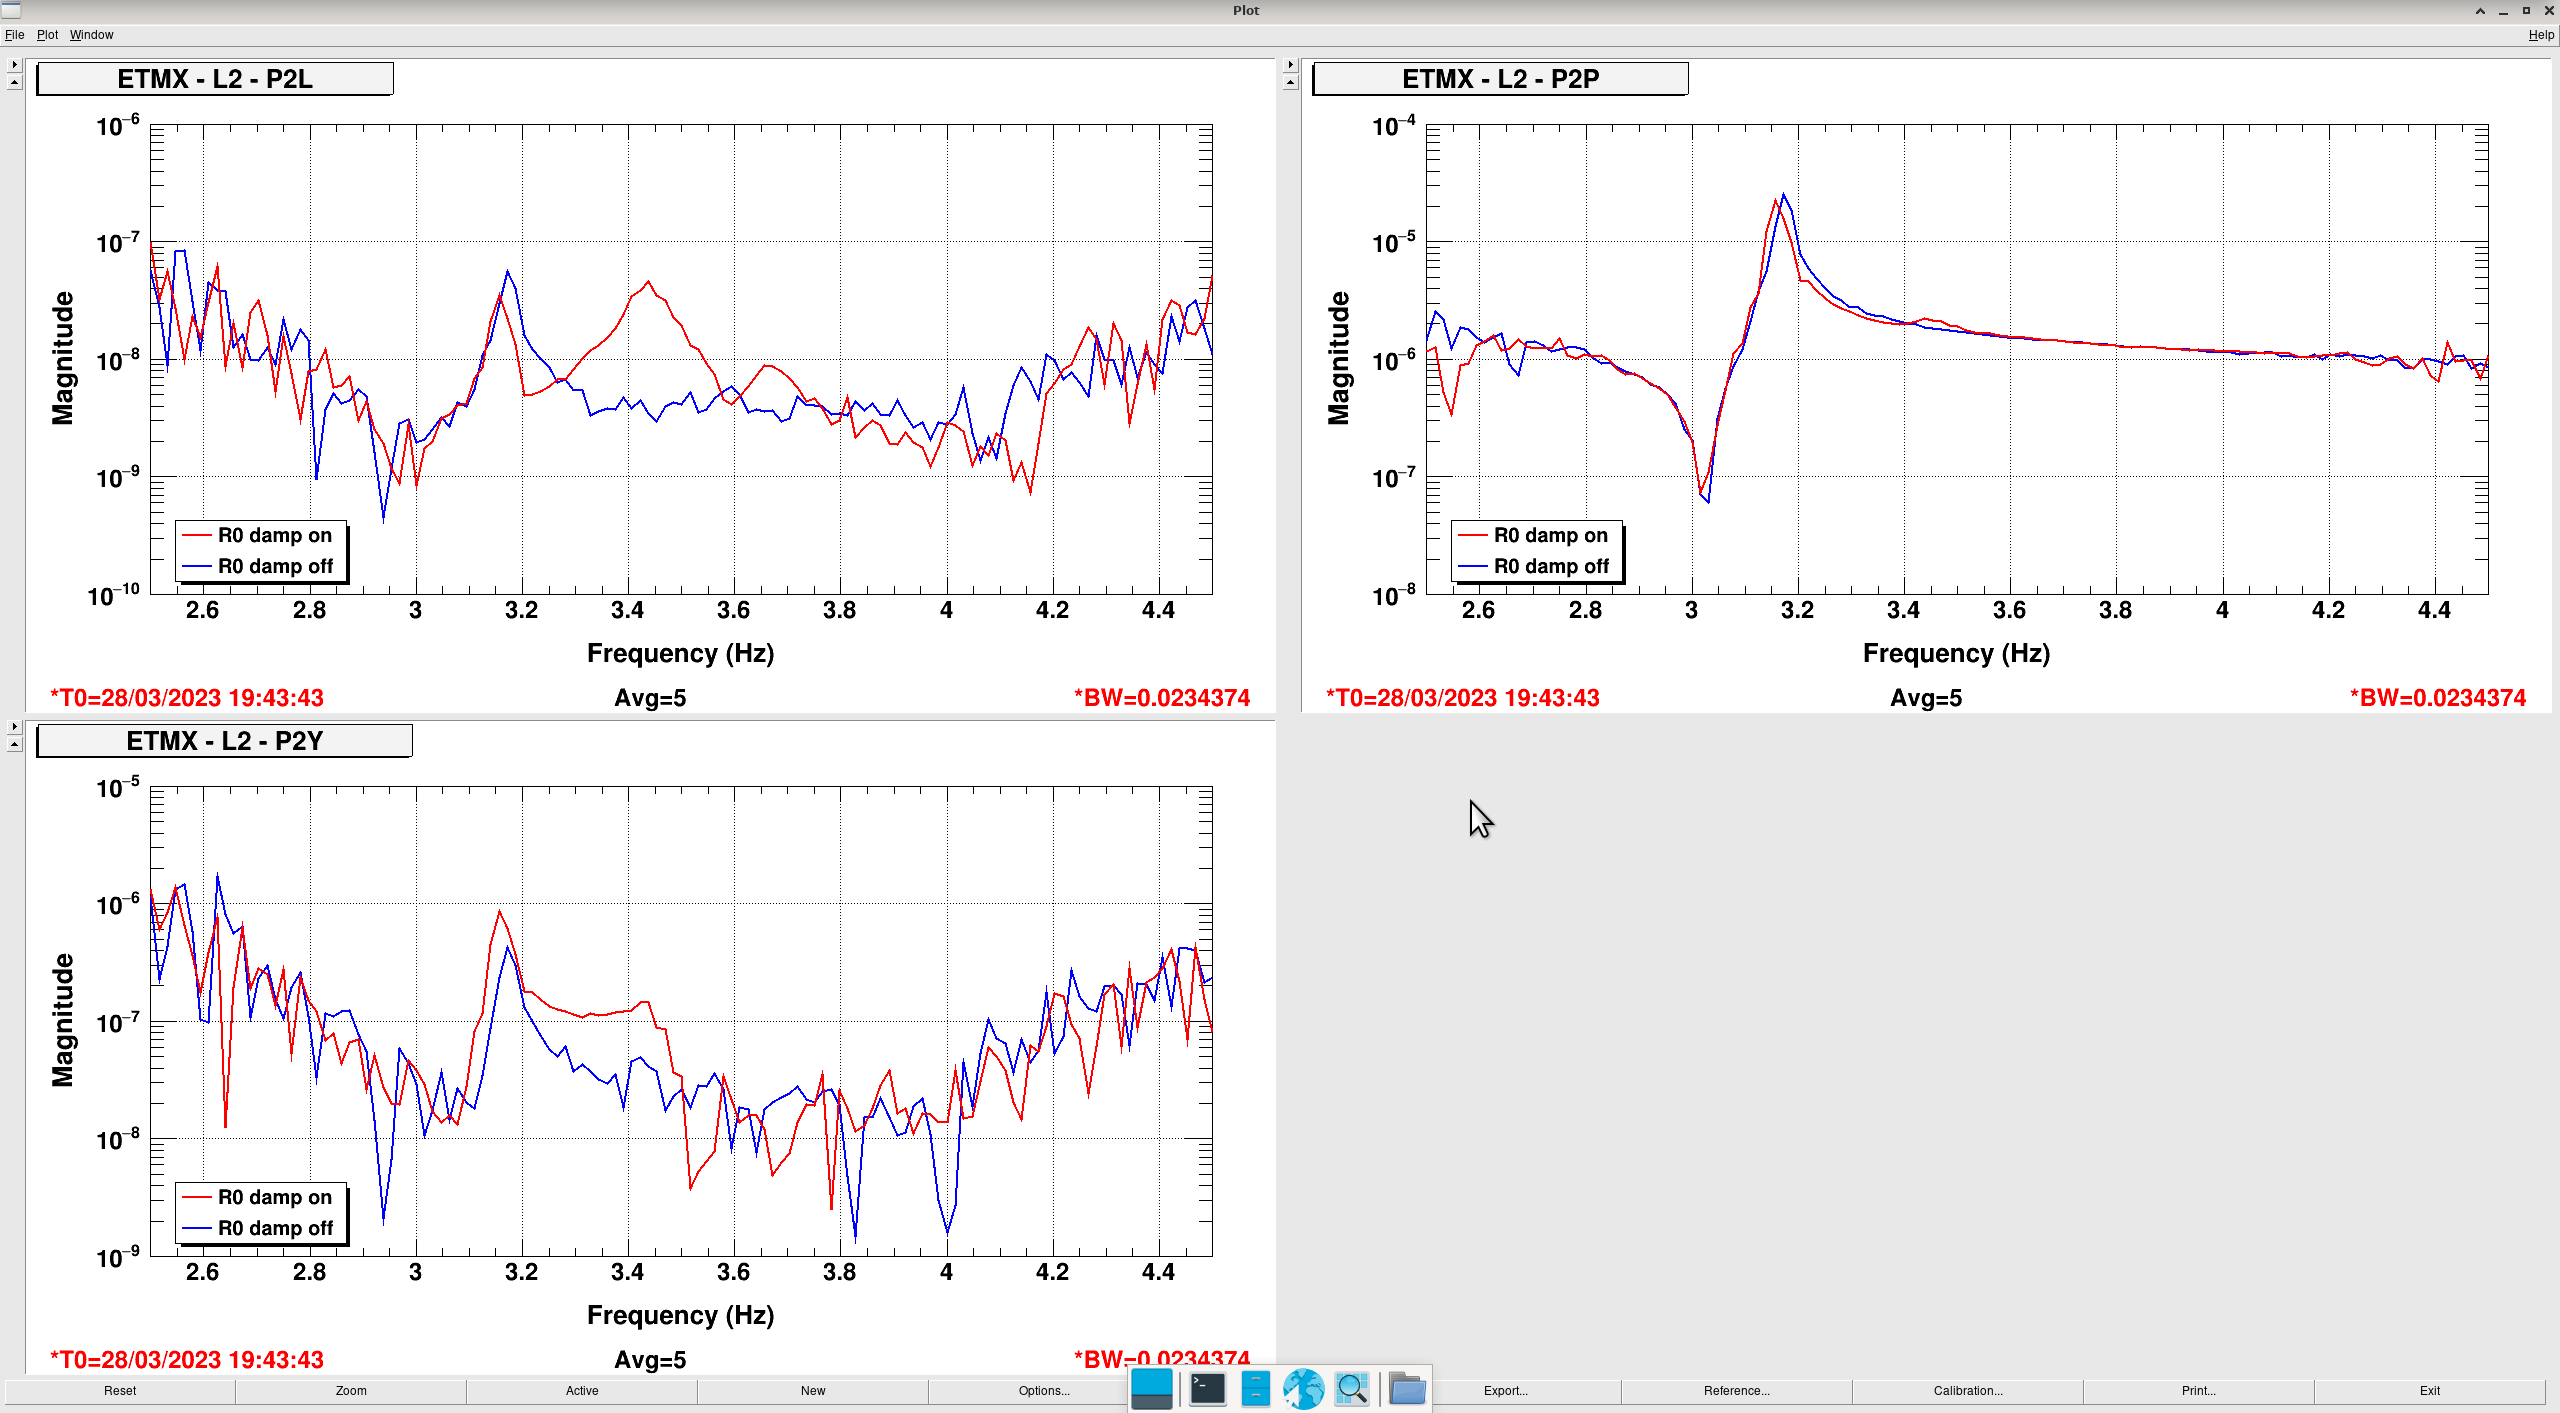This screenshot has height=1413, width=2560.
Task: Expand right arrow beside ETMX L2 P2L plot
Action: [x=14, y=64]
